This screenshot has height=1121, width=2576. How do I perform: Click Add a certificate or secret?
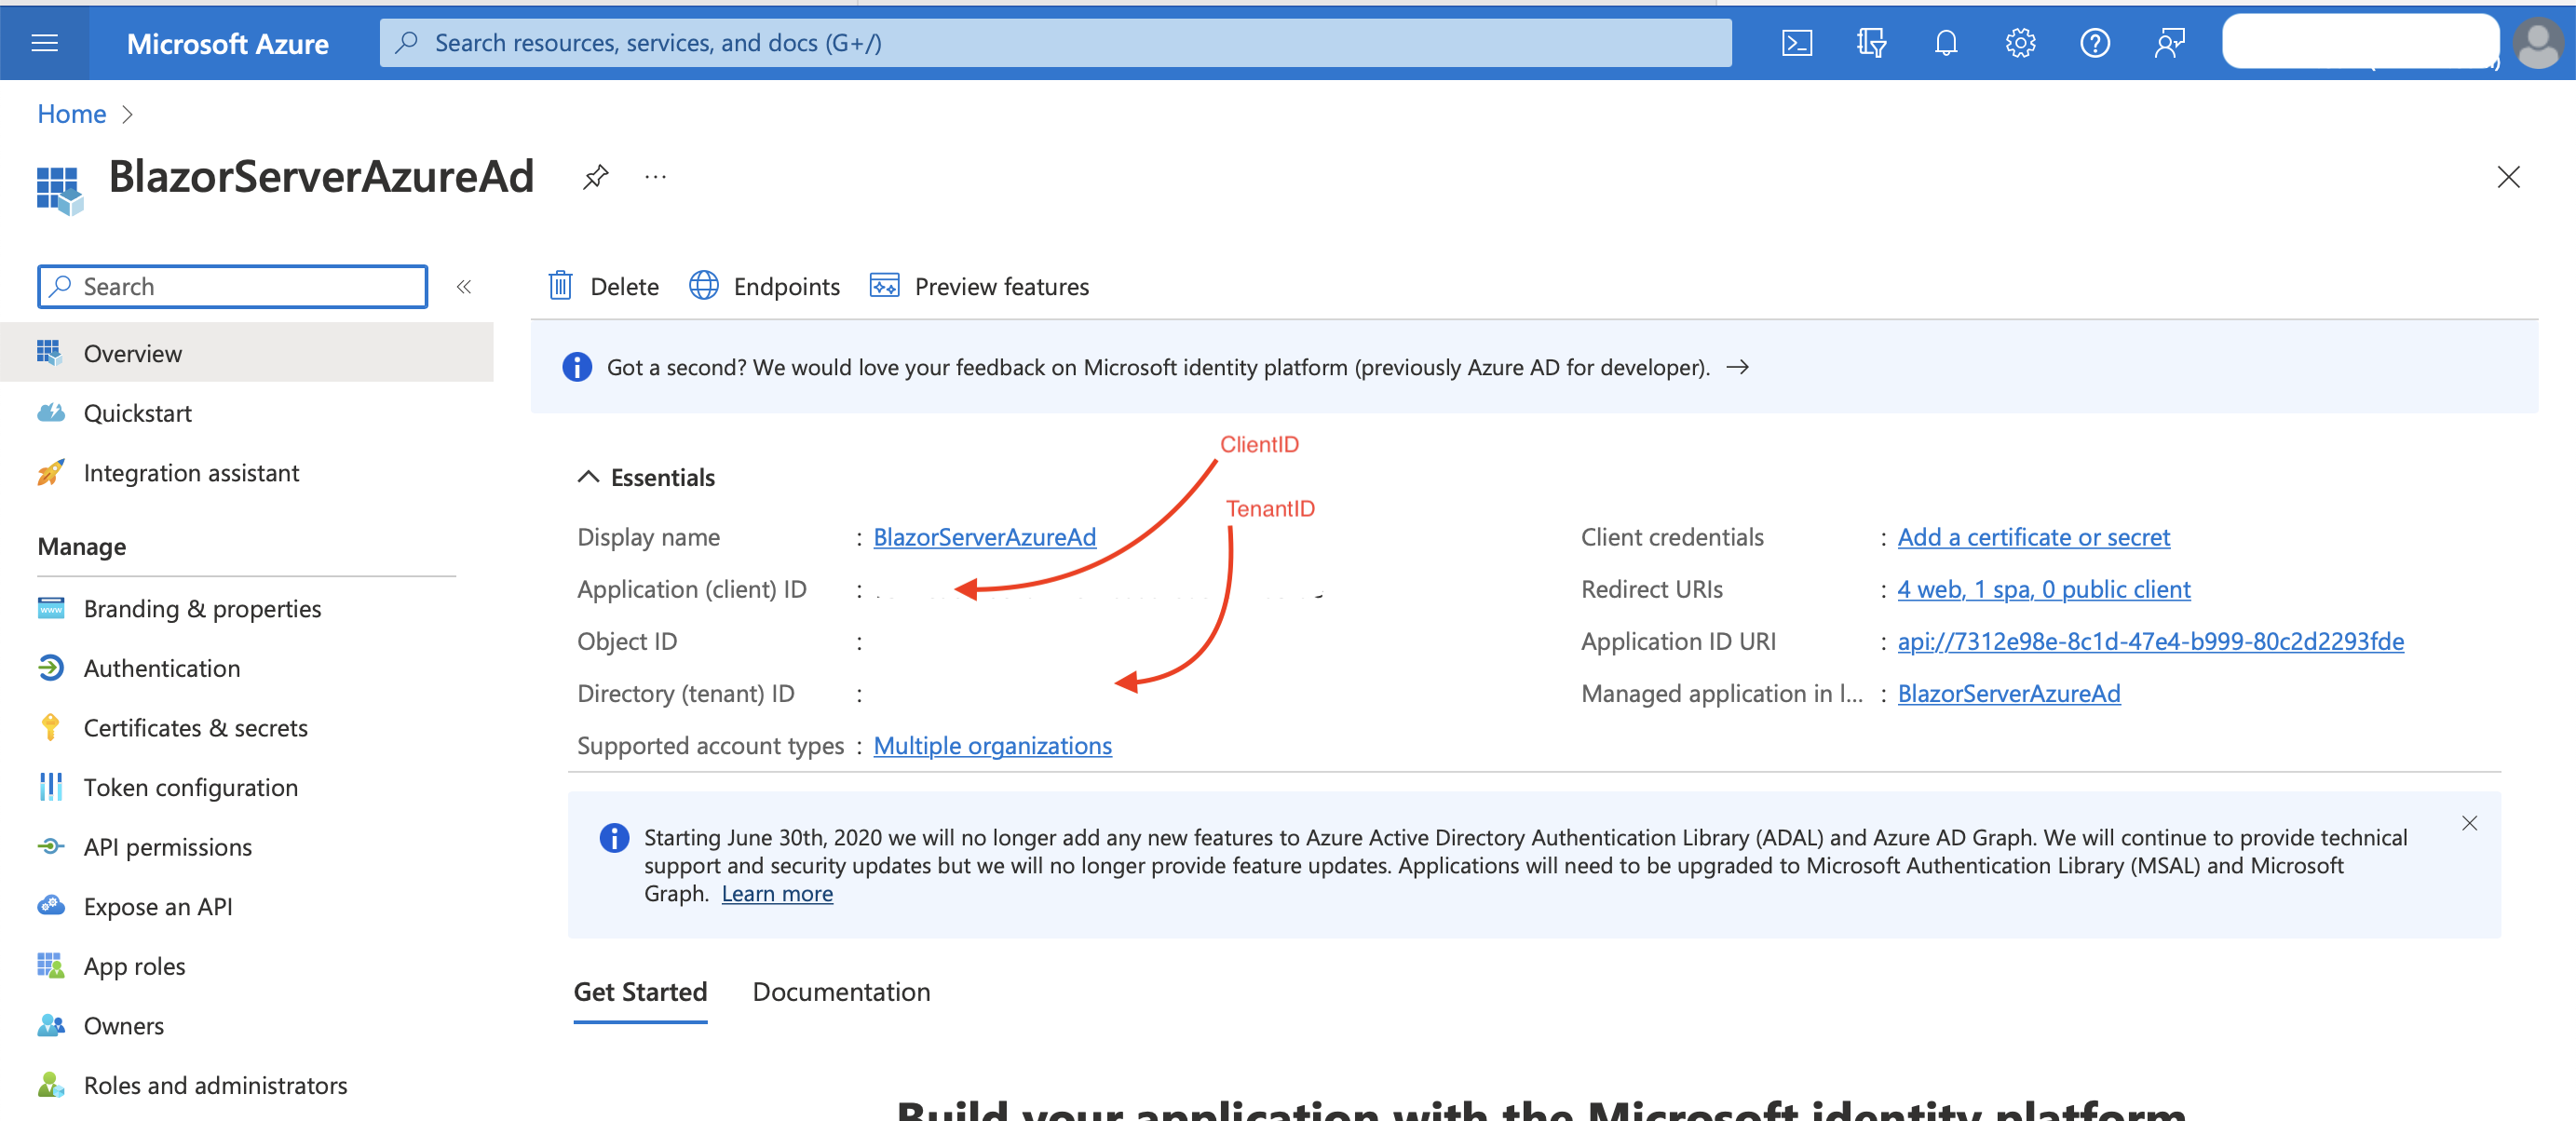2033,537
